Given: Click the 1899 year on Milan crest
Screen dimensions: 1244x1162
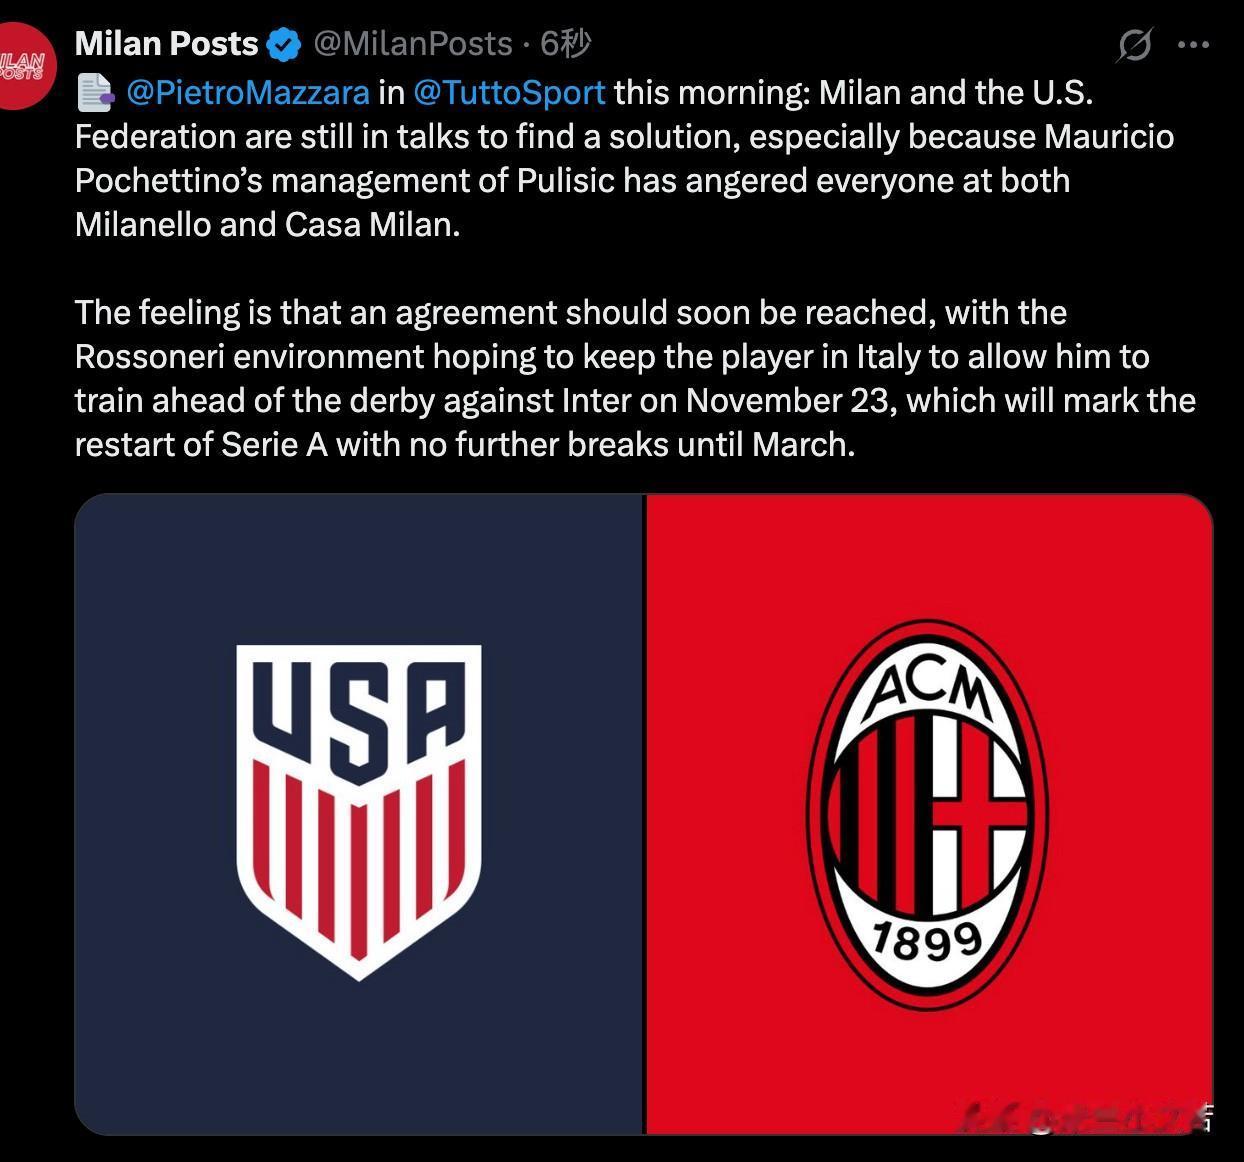Looking at the screenshot, I should (927, 941).
